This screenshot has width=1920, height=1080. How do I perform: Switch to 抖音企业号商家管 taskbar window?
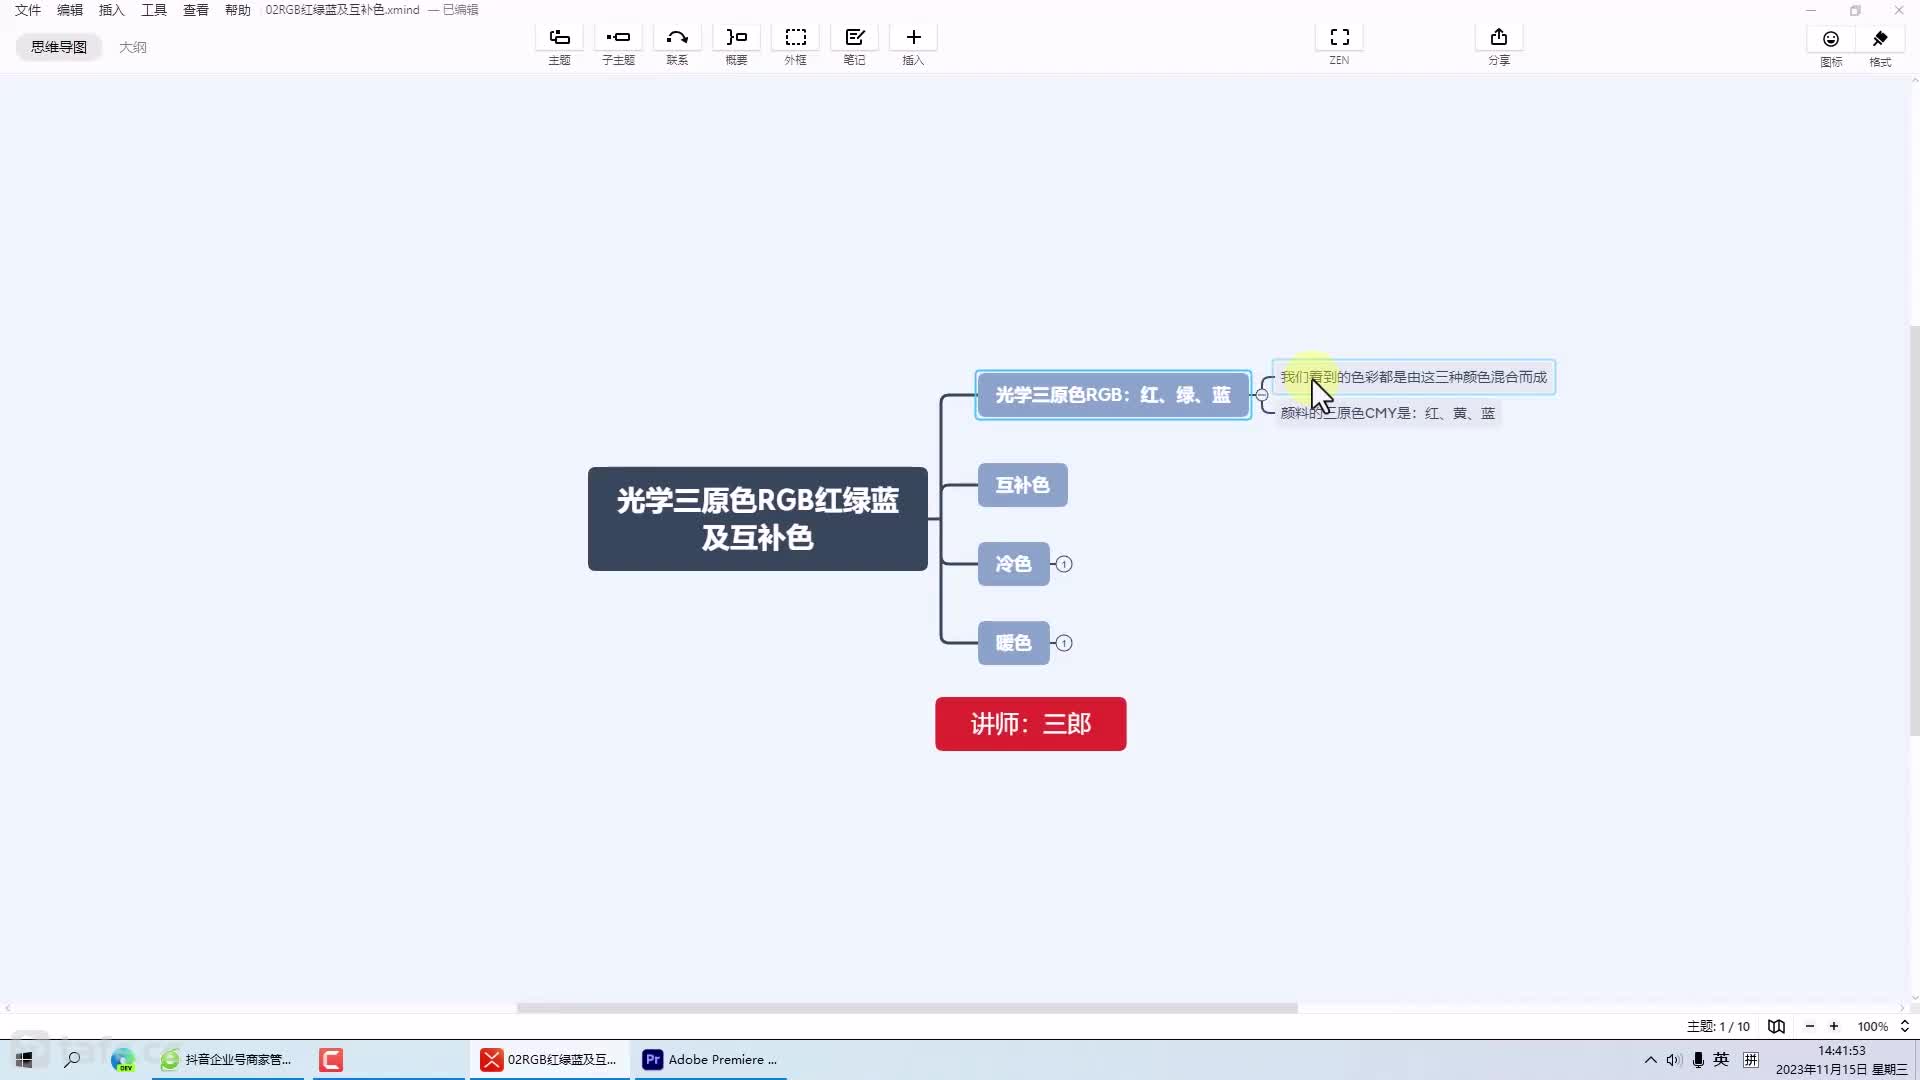tap(228, 1059)
